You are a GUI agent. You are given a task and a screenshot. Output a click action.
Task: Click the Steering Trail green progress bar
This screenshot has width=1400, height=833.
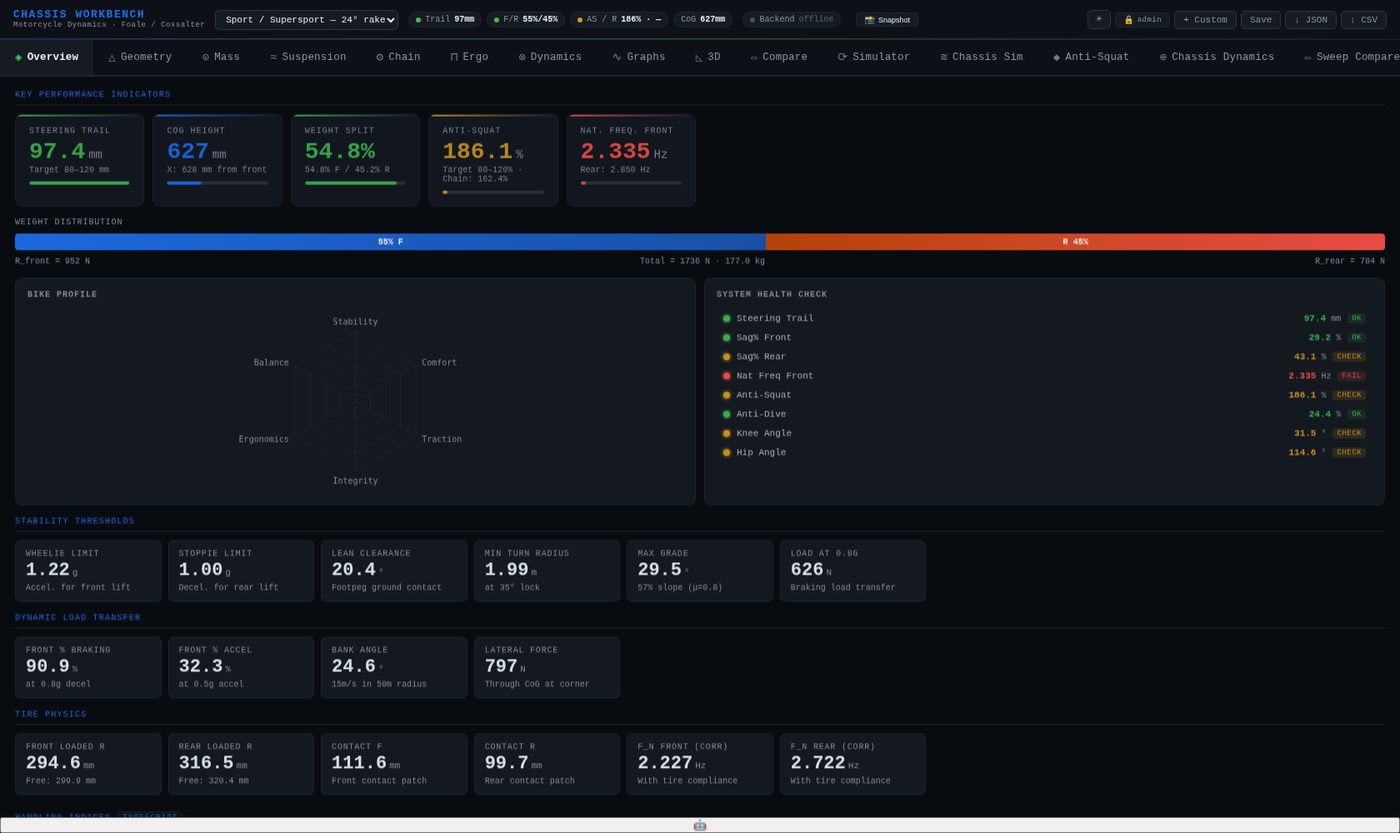tap(79, 183)
